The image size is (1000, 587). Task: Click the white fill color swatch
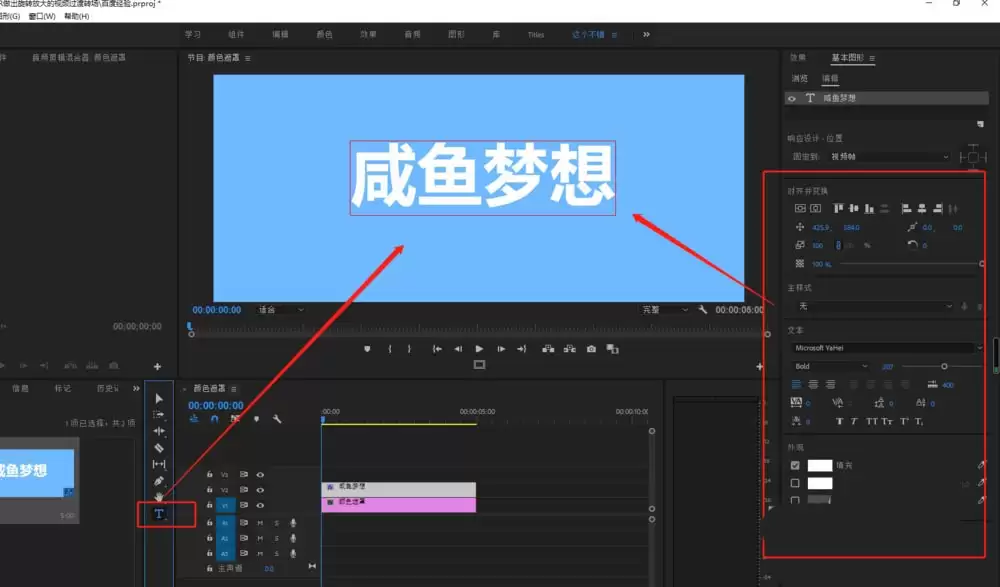820,465
